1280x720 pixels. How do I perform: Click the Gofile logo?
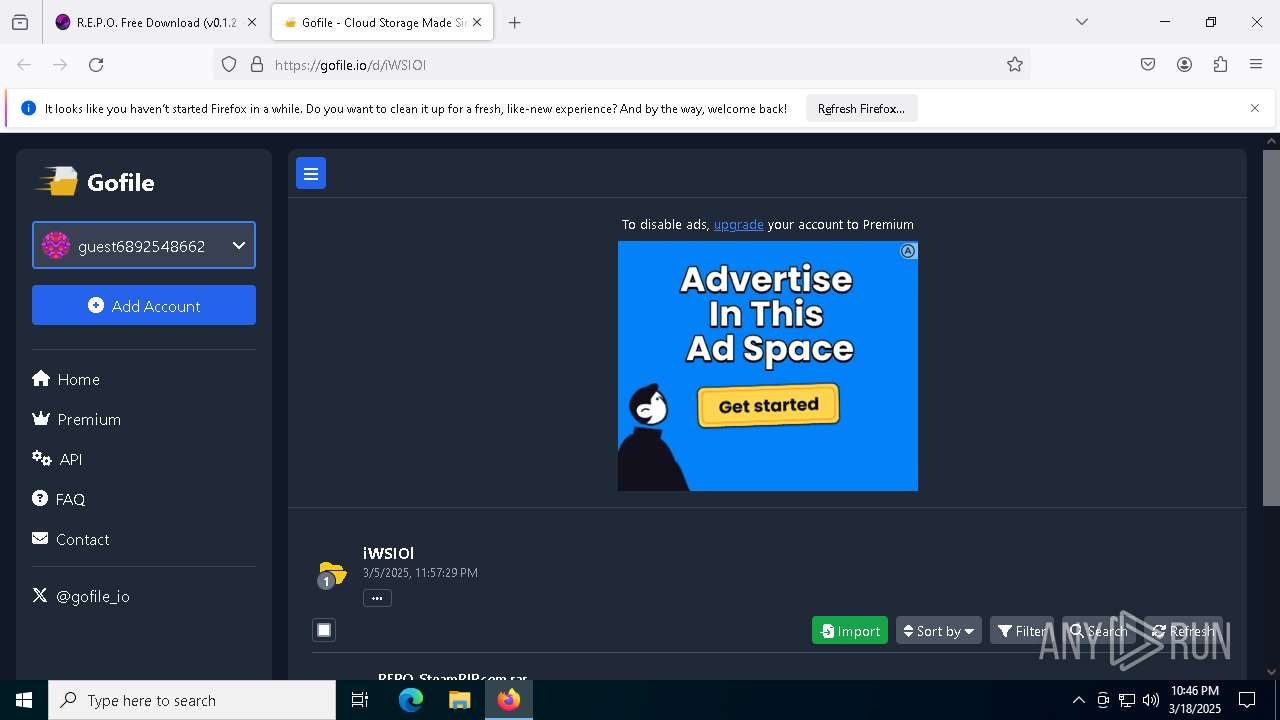[96, 182]
